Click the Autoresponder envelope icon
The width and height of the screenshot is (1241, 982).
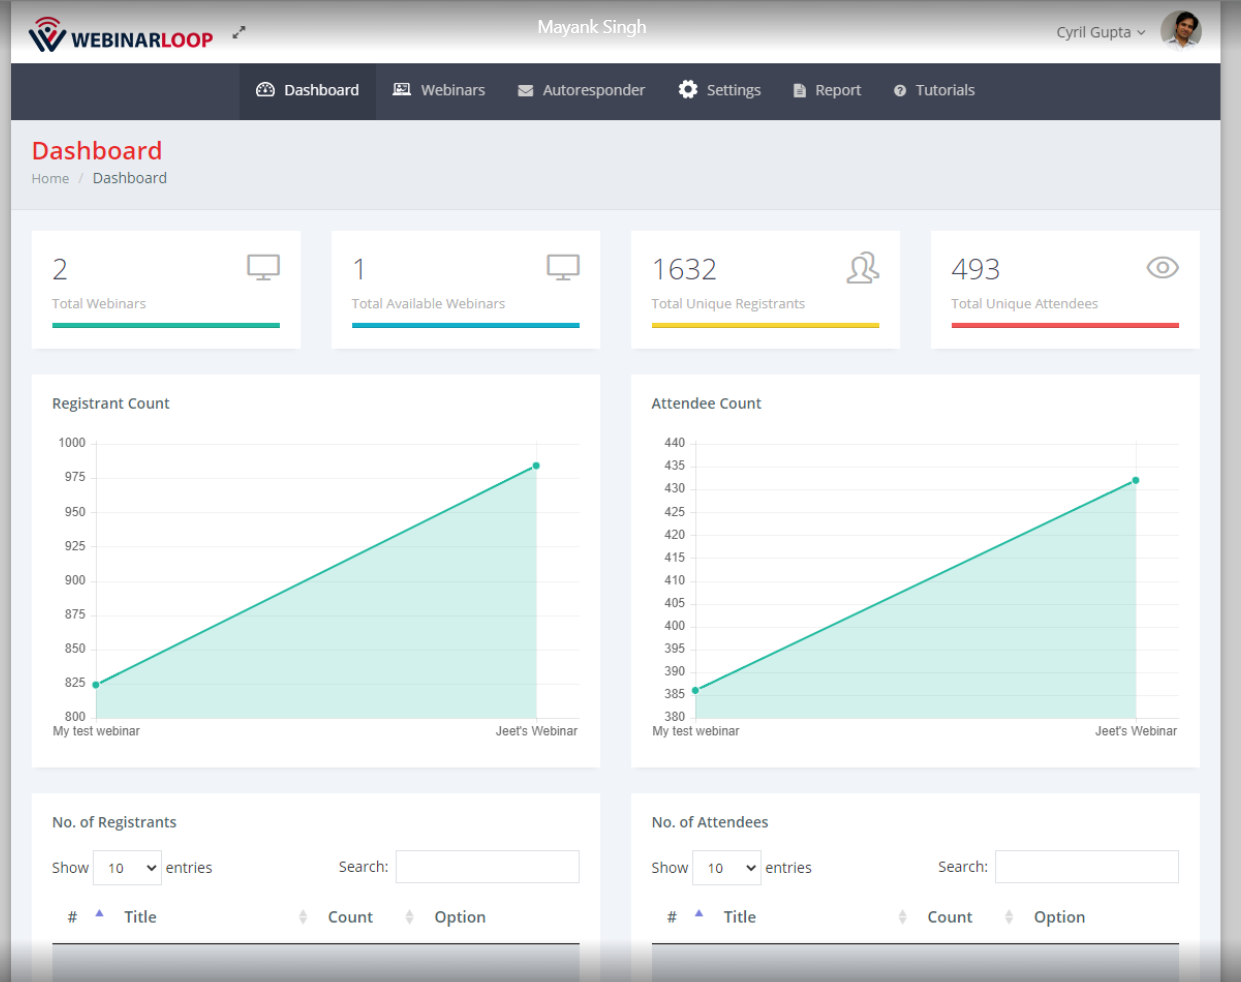(x=524, y=90)
